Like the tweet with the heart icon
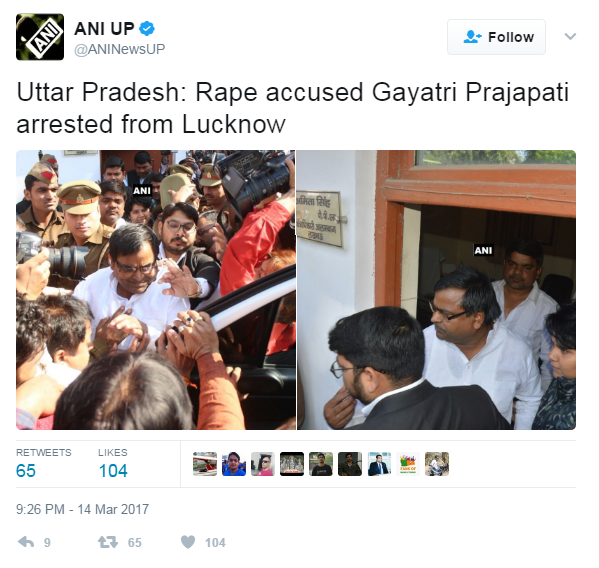Viewport: 599px width, 568px height. coord(188,542)
